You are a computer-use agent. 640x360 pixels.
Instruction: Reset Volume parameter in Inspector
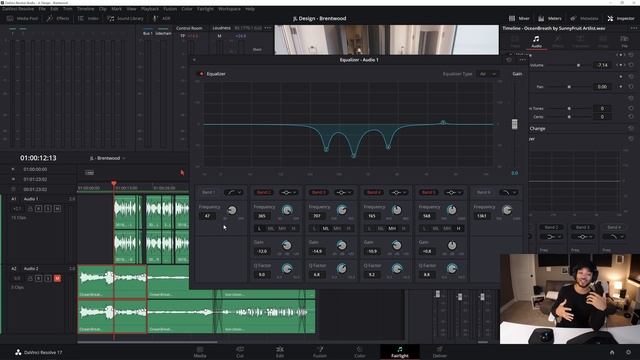(631, 65)
